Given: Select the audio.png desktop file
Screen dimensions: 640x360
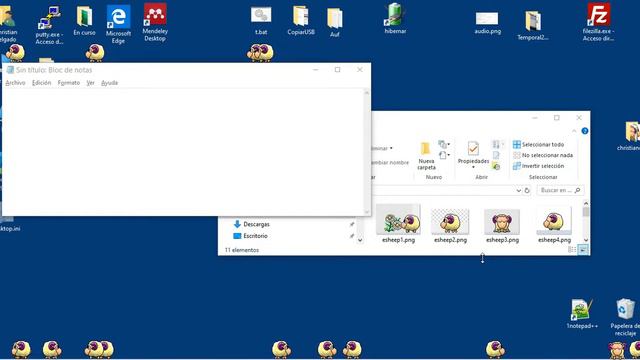Looking at the screenshot, I should pyautogui.click(x=487, y=23).
